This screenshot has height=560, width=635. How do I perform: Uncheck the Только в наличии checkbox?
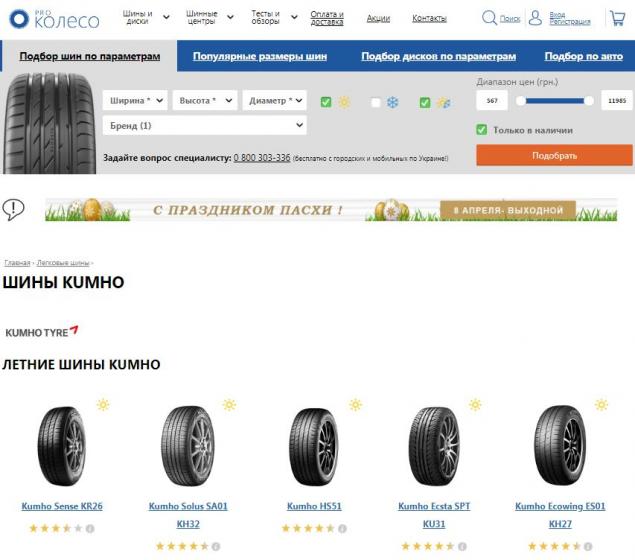coord(482,130)
